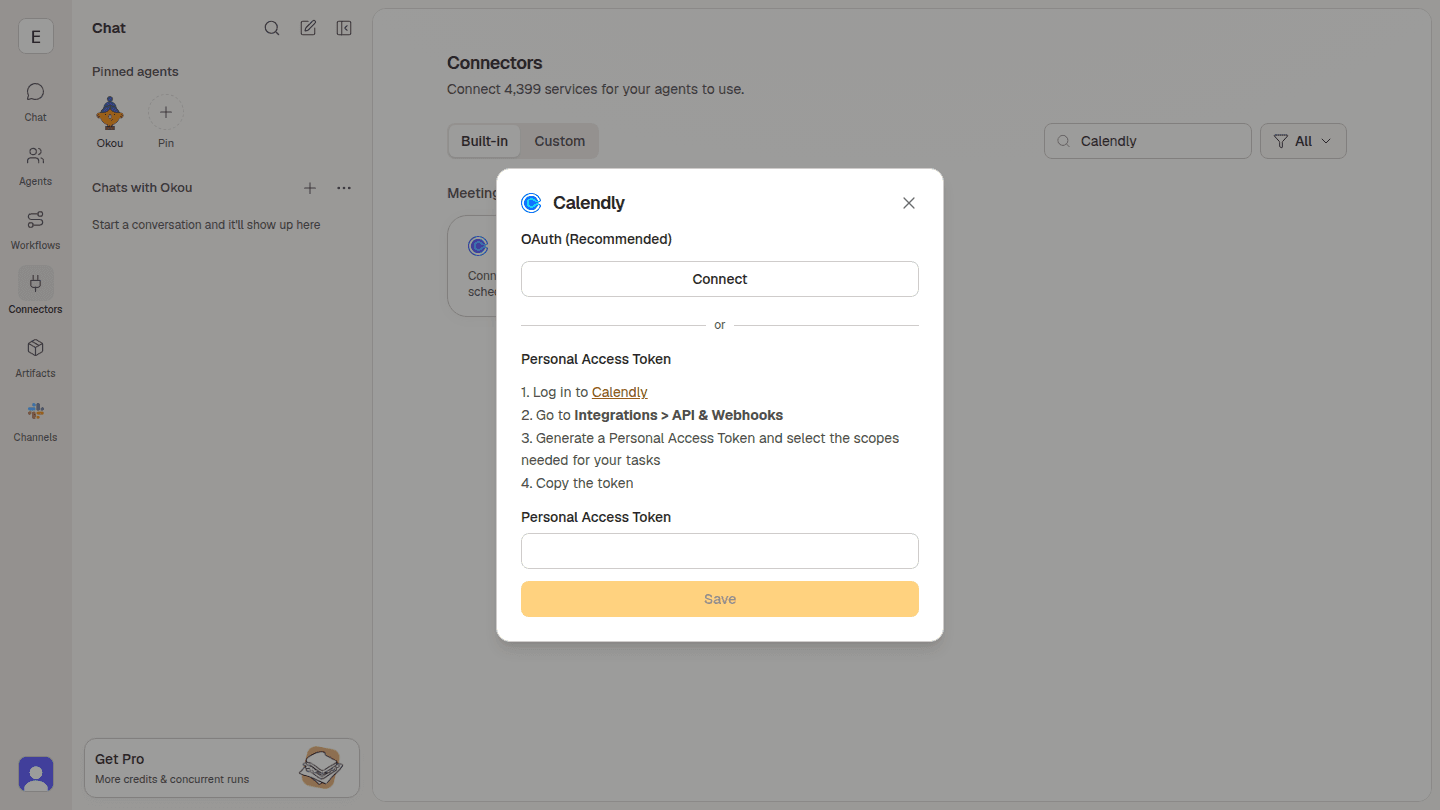Switch to the Built-in tab

click(x=485, y=141)
